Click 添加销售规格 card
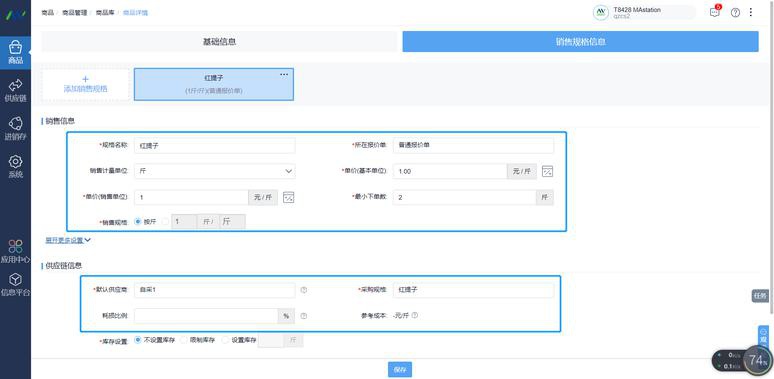The image size is (774, 379). [85, 85]
